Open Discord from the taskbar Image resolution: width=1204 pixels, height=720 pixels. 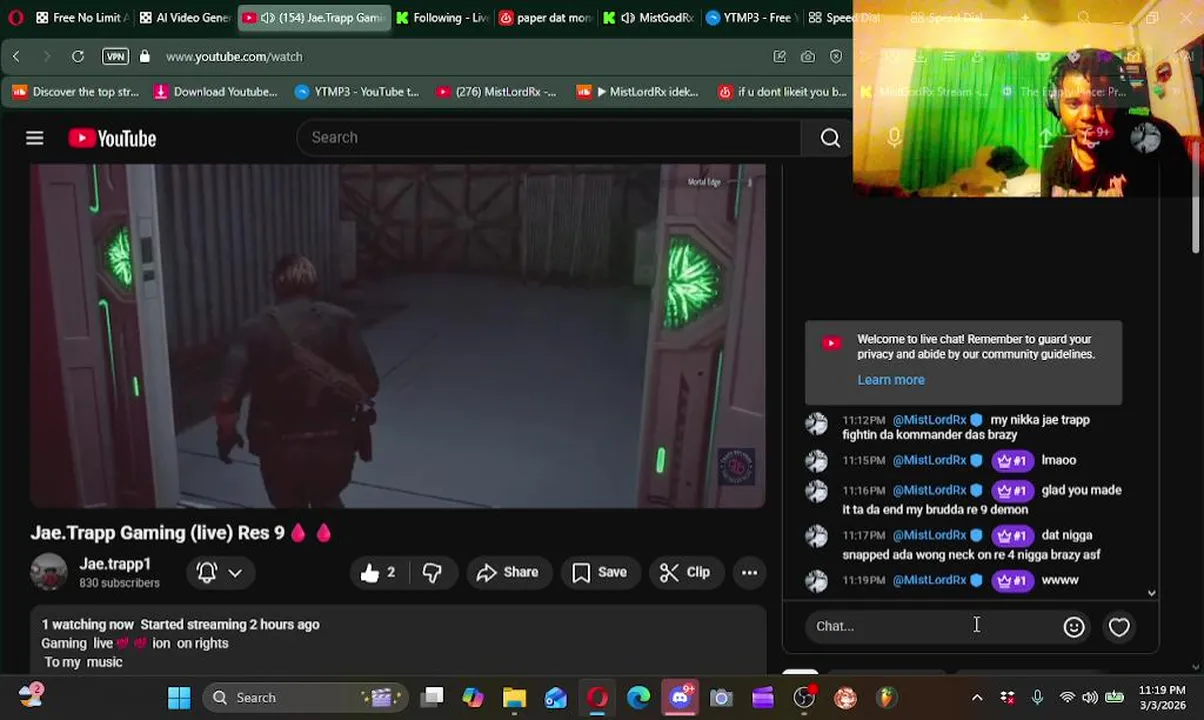(680, 698)
